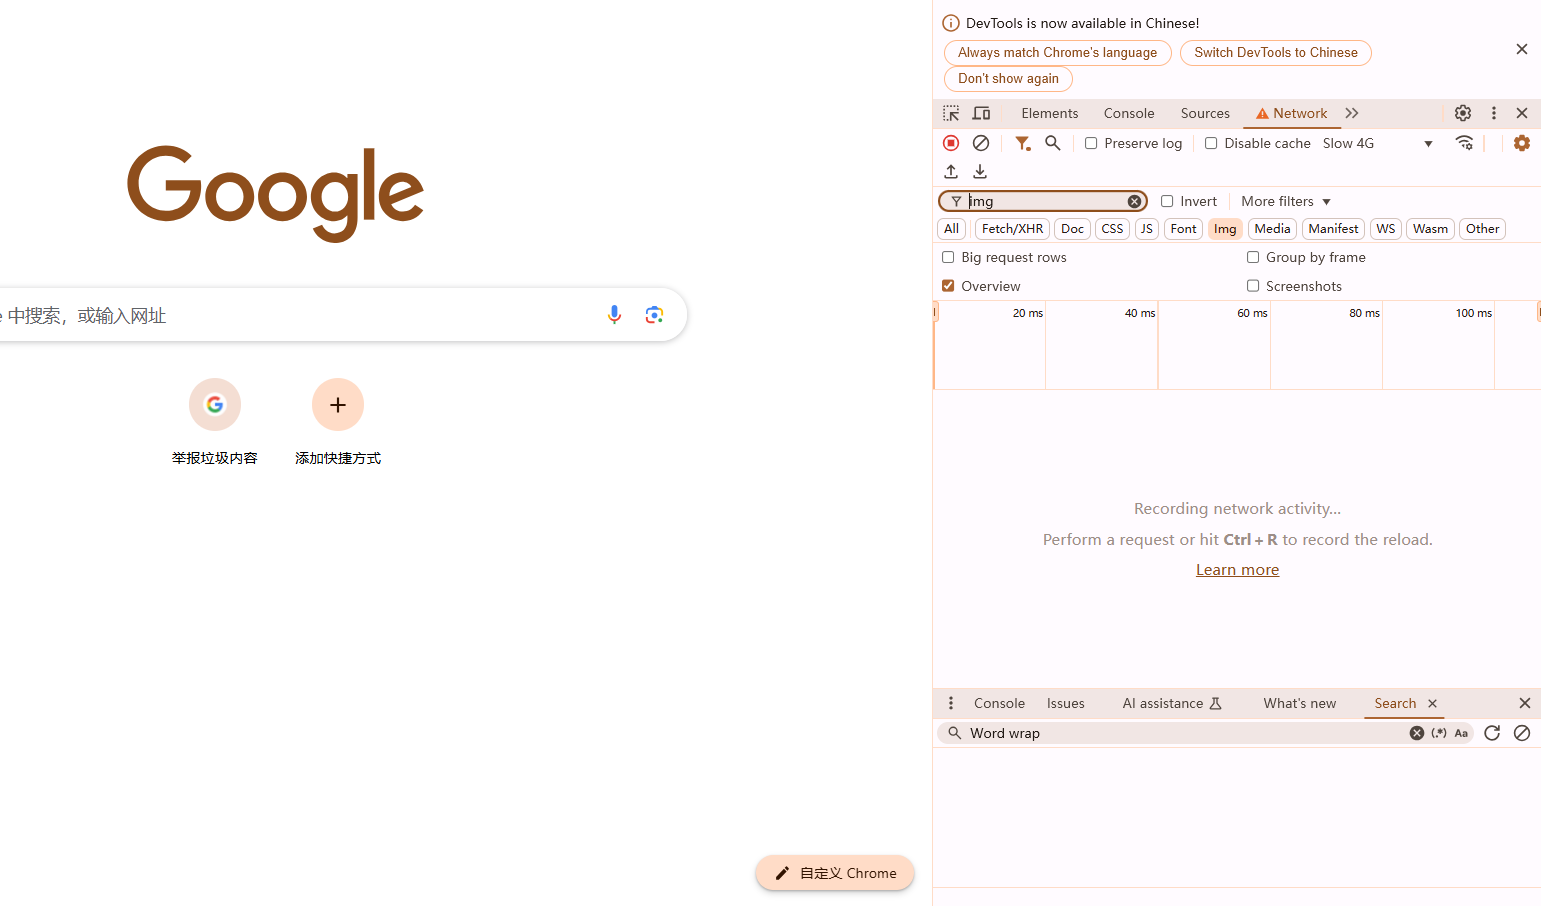
Task: Open the drawer Console tab
Action: (x=1000, y=703)
